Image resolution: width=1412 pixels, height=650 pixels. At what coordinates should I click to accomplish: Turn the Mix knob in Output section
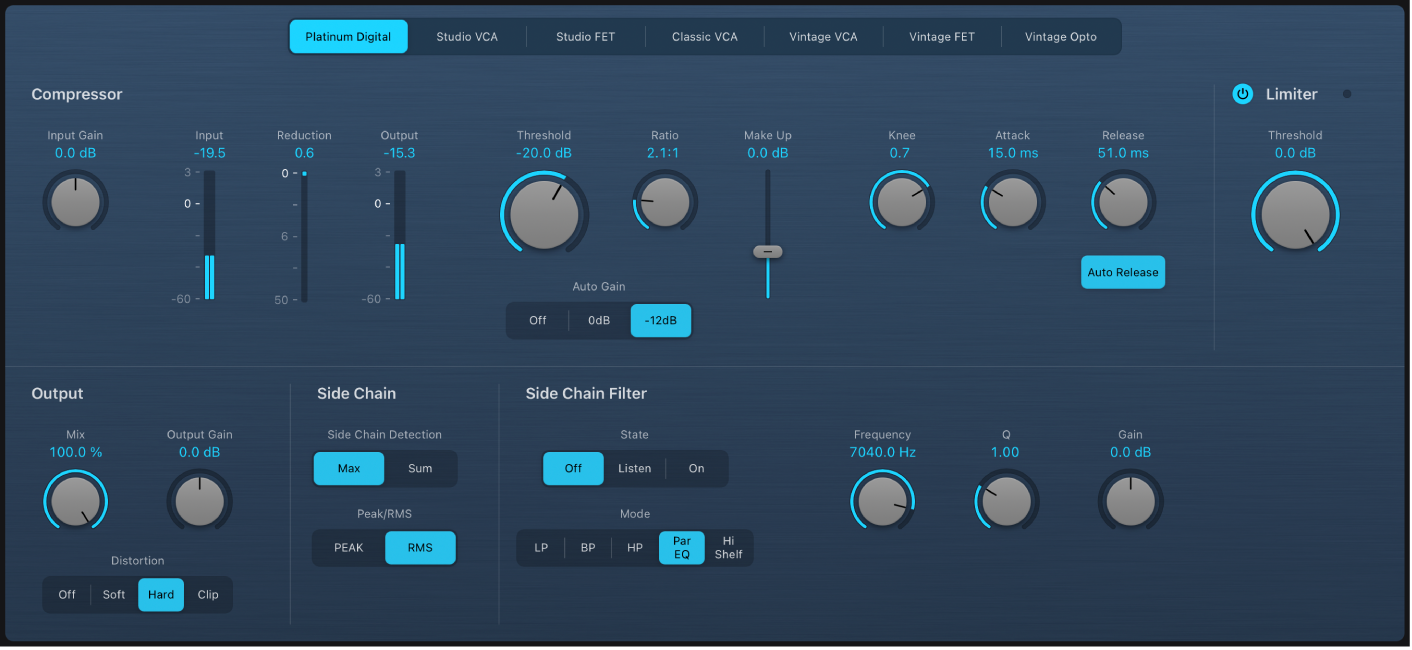(75, 500)
